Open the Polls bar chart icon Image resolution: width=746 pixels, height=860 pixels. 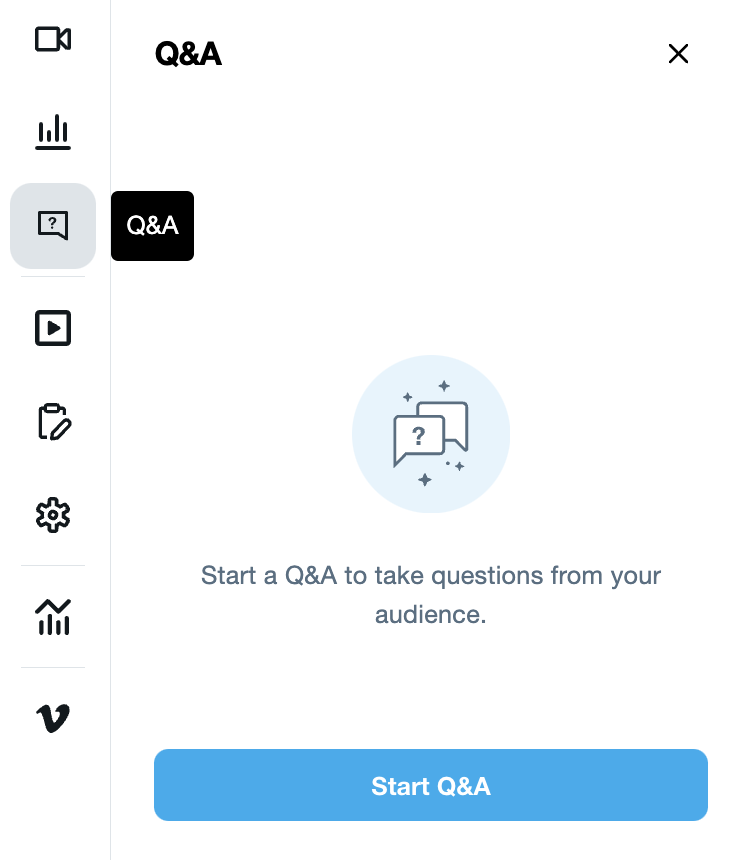click(53, 131)
